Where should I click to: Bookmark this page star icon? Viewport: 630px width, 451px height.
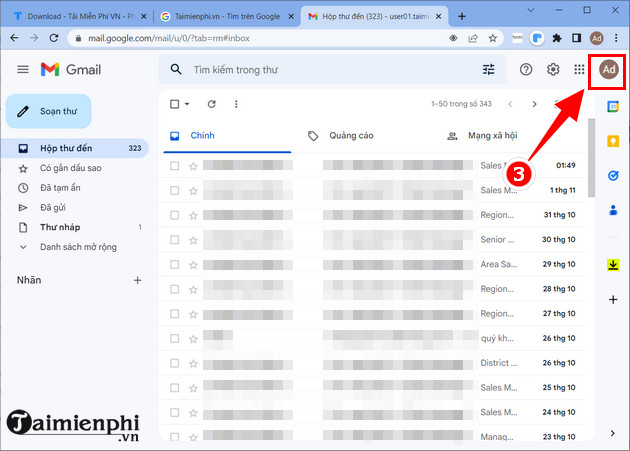pos(493,38)
